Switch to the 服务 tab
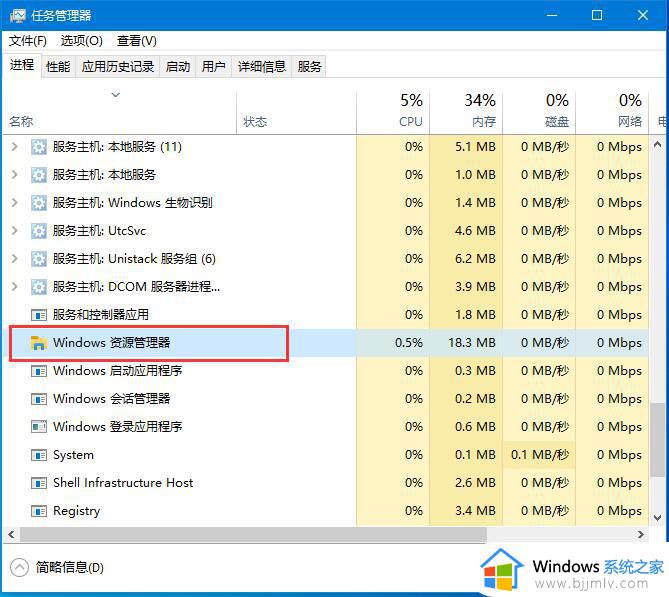 point(309,67)
